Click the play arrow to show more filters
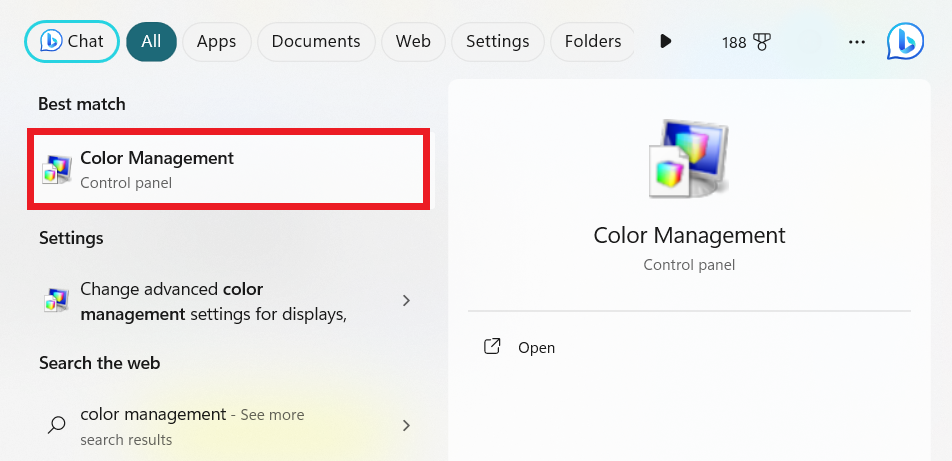Viewport: 952px width, 461px height. click(665, 42)
